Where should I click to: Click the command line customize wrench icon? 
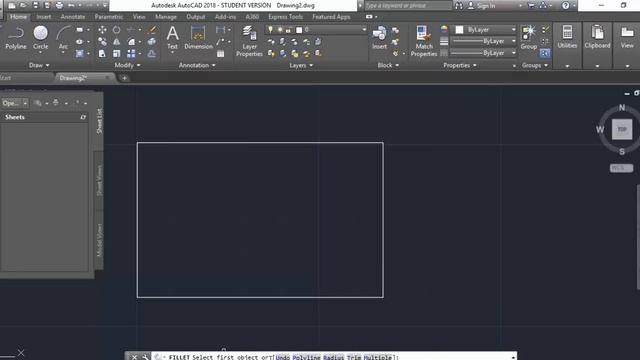[x=145, y=357]
